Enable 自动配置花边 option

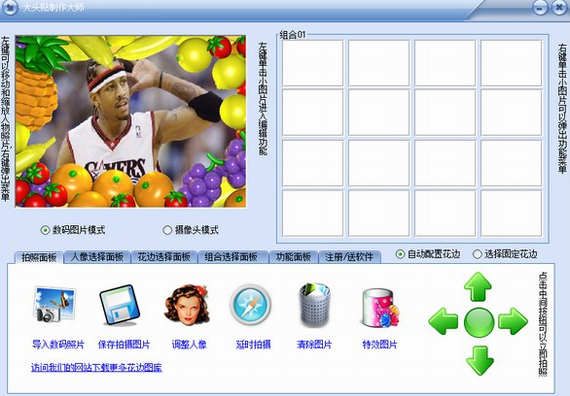(400, 254)
